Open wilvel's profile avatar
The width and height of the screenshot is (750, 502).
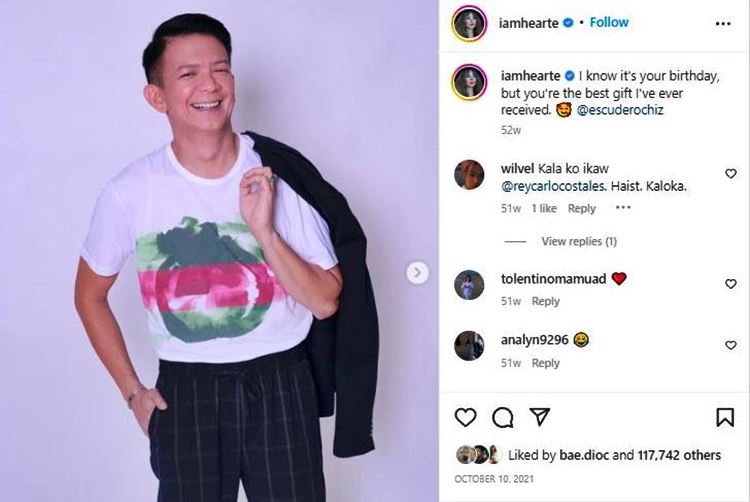(x=469, y=175)
